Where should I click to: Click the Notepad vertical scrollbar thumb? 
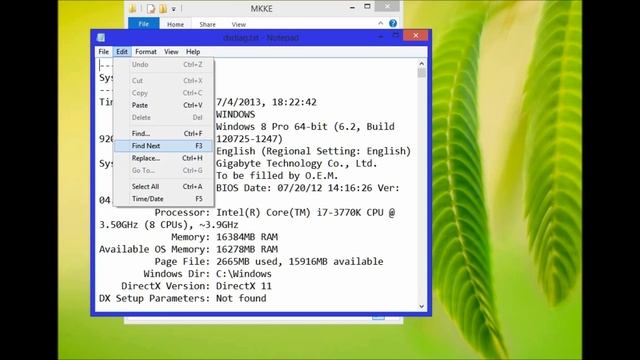[422, 73]
